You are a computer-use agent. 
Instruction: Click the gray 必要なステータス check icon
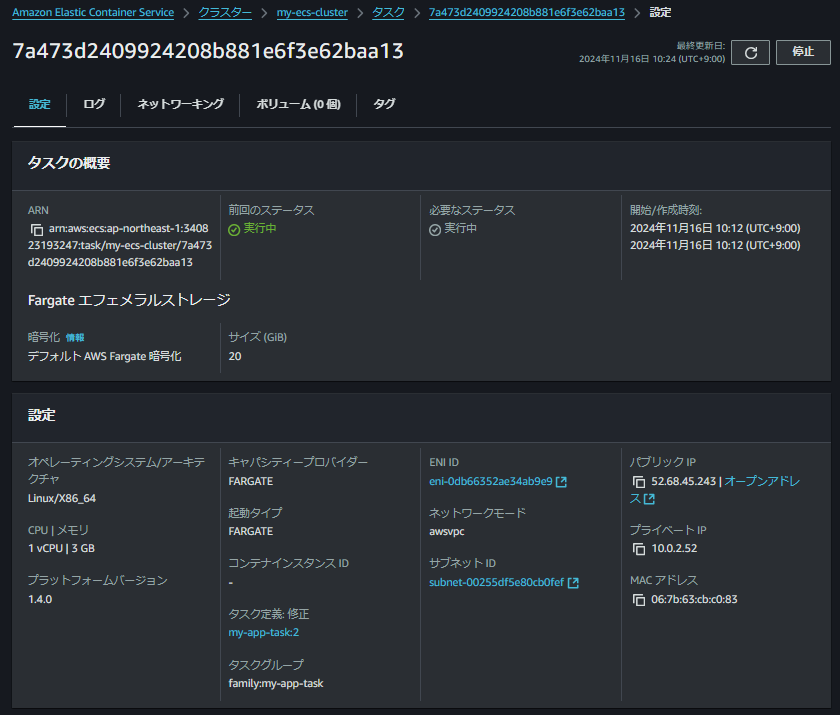tap(435, 230)
